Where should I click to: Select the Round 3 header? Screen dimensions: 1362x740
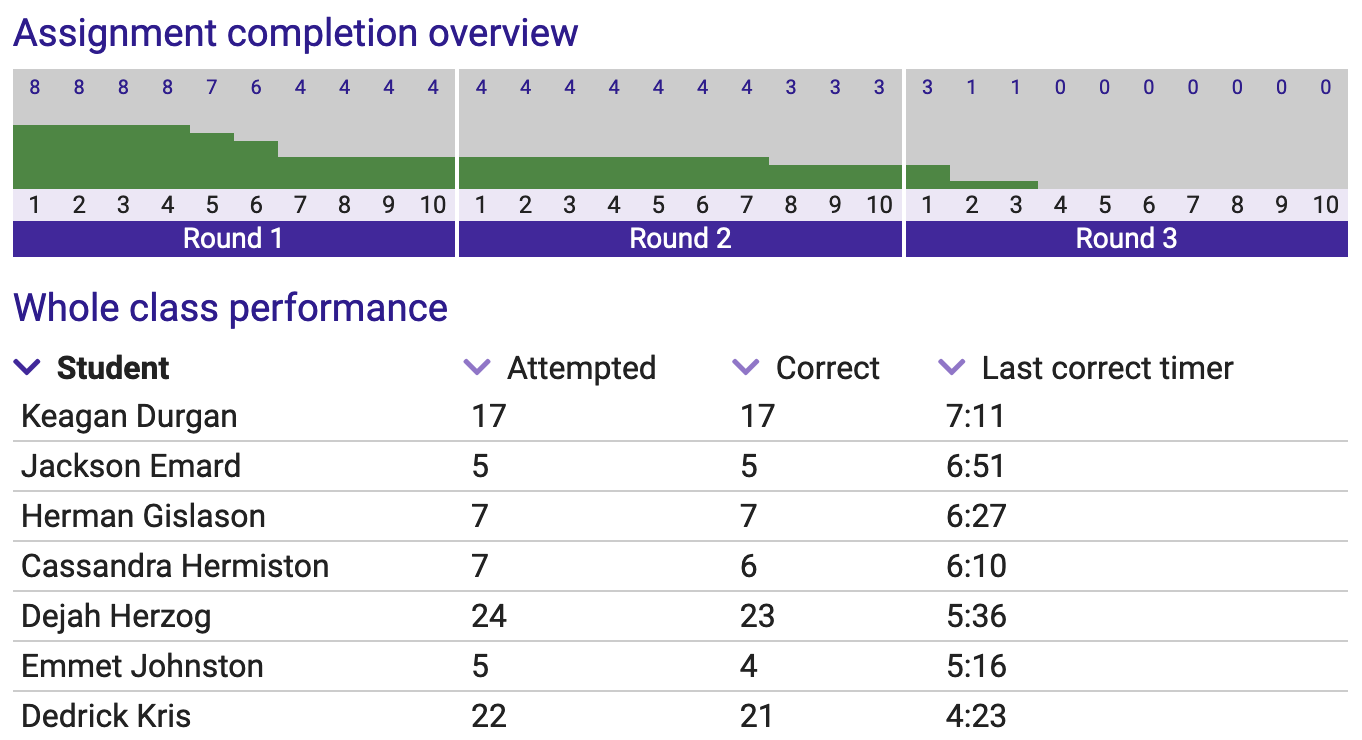point(1127,238)
